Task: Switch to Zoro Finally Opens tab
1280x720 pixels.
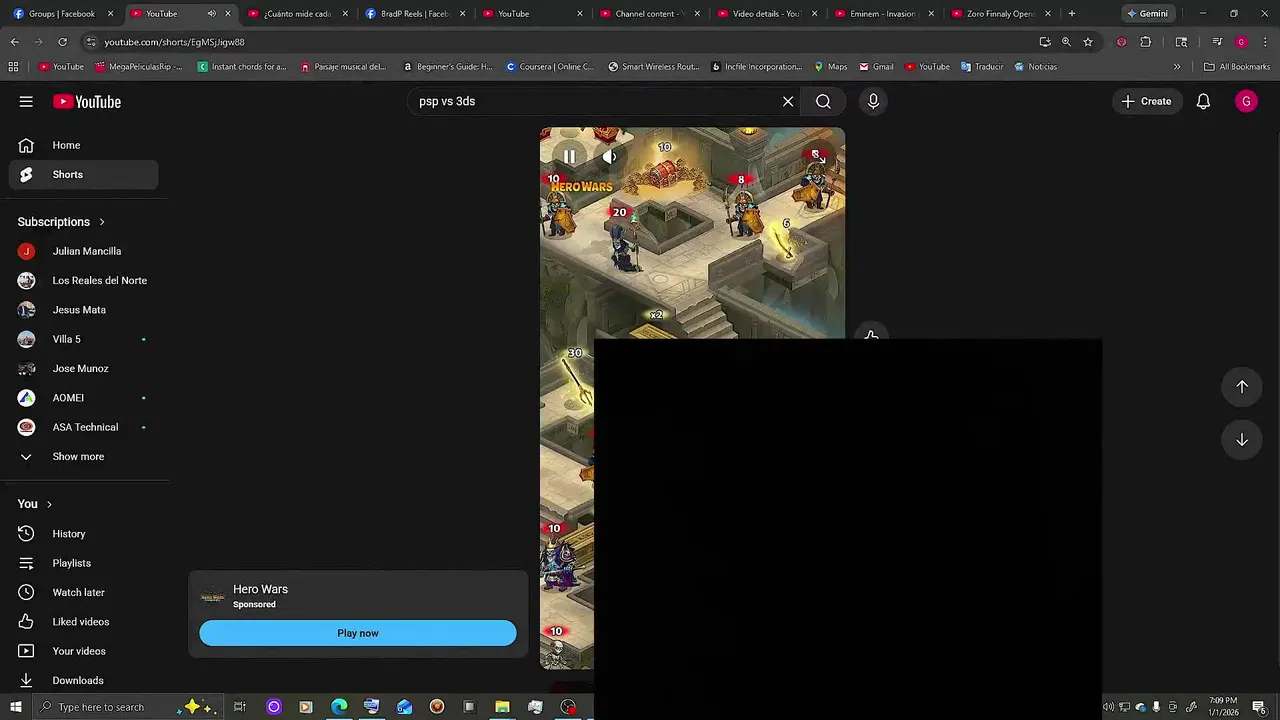Action: (x=1000, y=14)
